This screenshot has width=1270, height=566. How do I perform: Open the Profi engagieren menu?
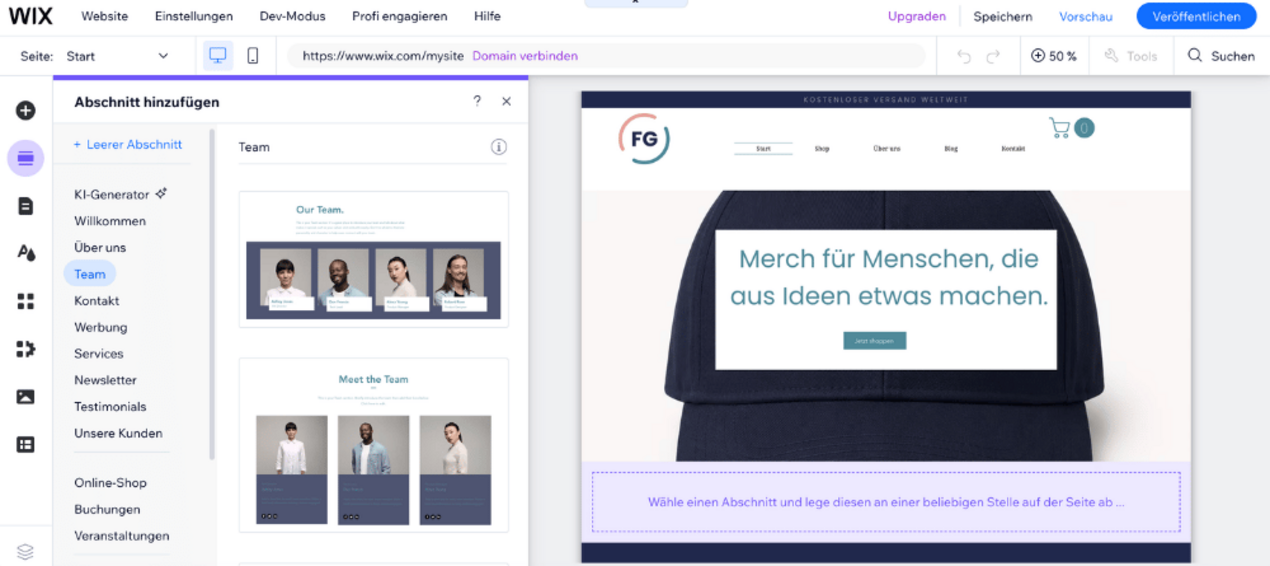(400, 16)
